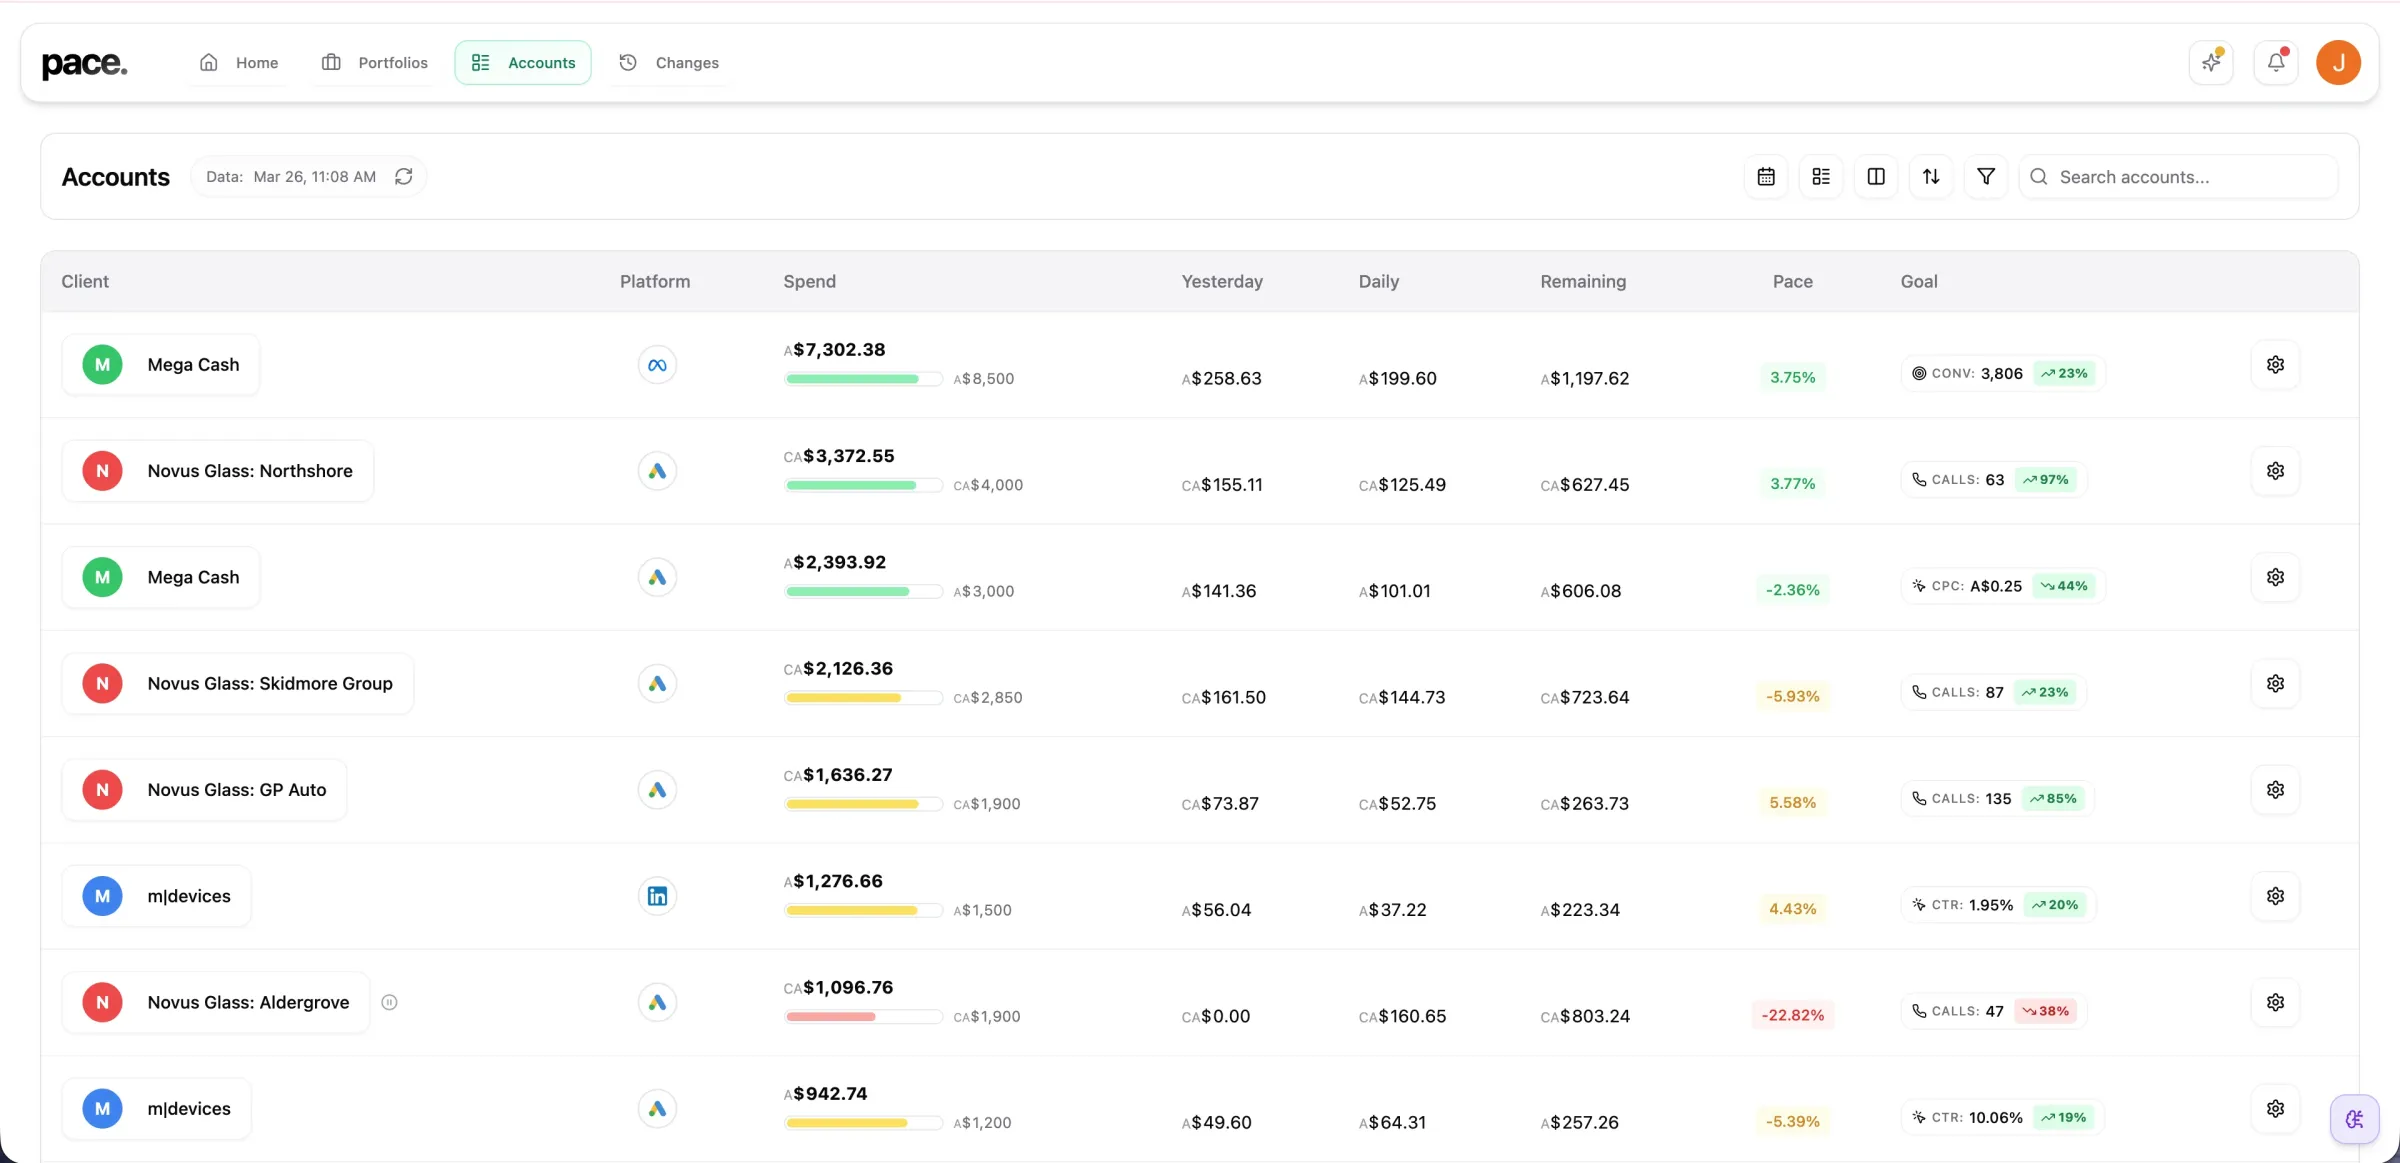This screenshot has height=1163, width=2400.
Task: Click CALLS: 87 goal badge
Action: 1992,692
